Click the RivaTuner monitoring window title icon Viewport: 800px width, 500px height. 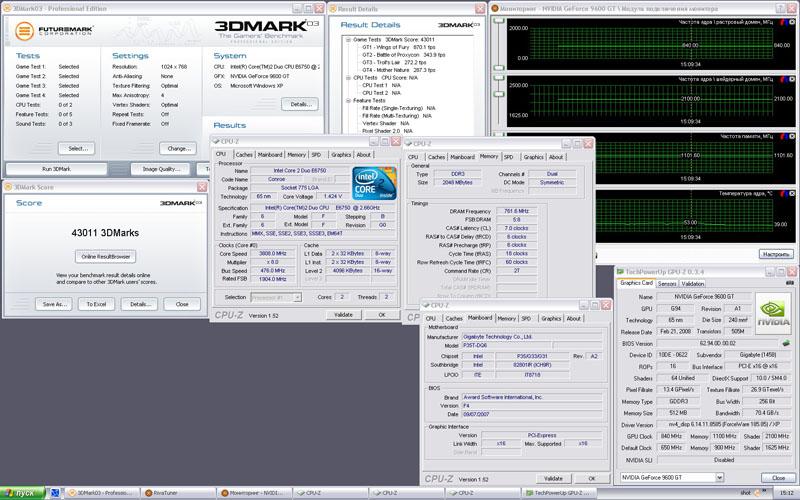coord(494,8)
